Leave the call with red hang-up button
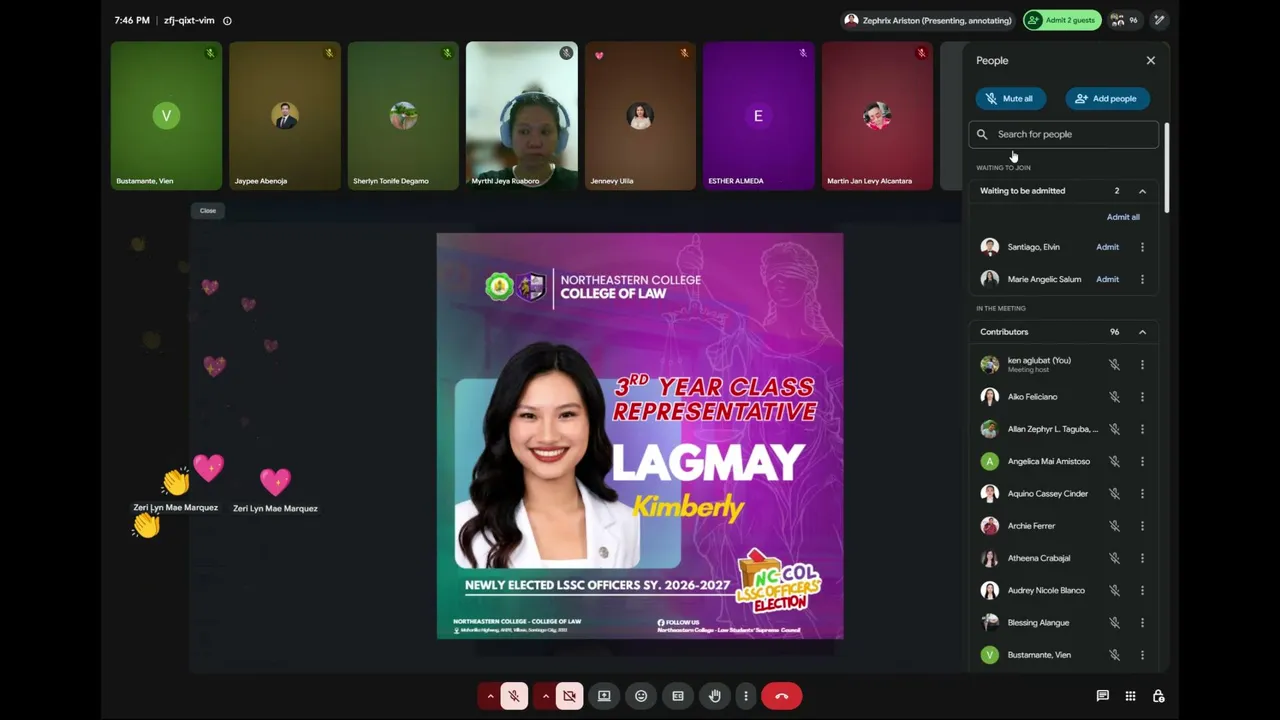Viewport: 1280px width, 720px height. click(782, 696)
